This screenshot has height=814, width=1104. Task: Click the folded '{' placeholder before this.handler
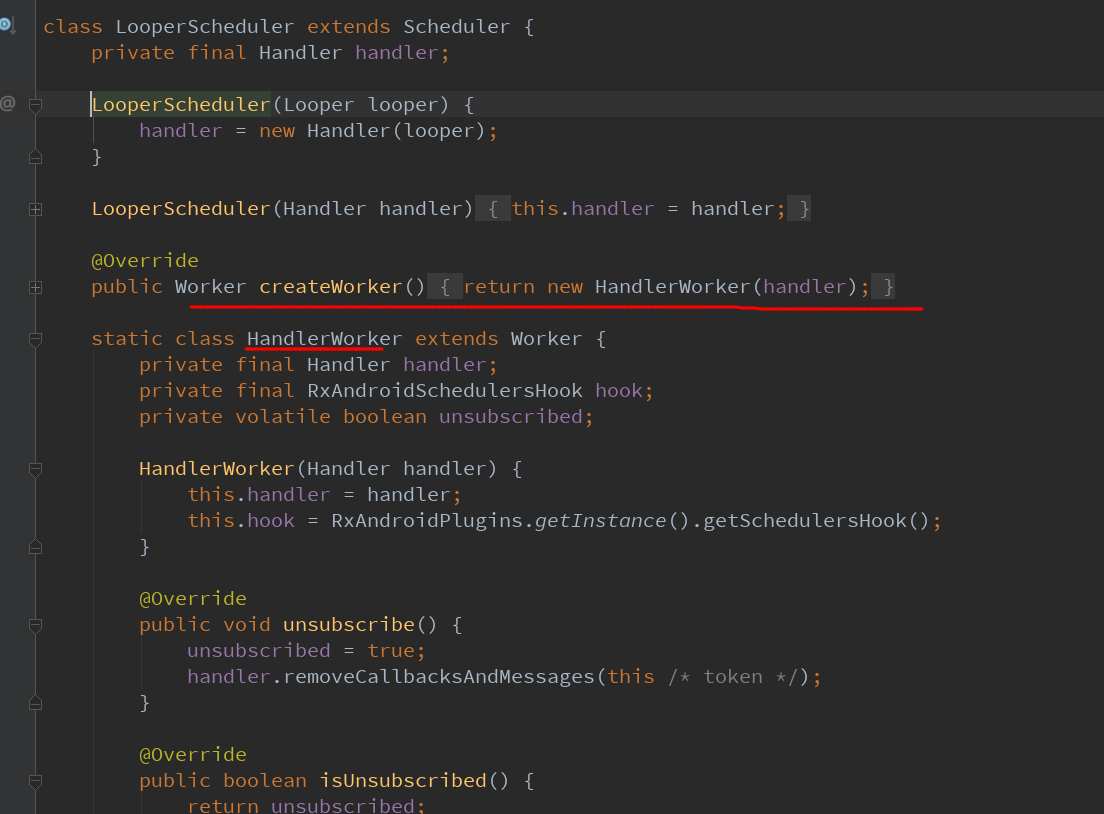(493, 208)
